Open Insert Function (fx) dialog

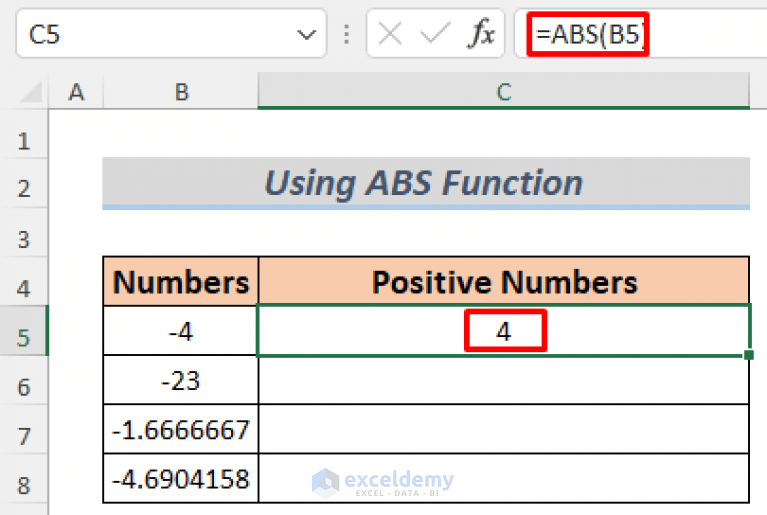481,34
